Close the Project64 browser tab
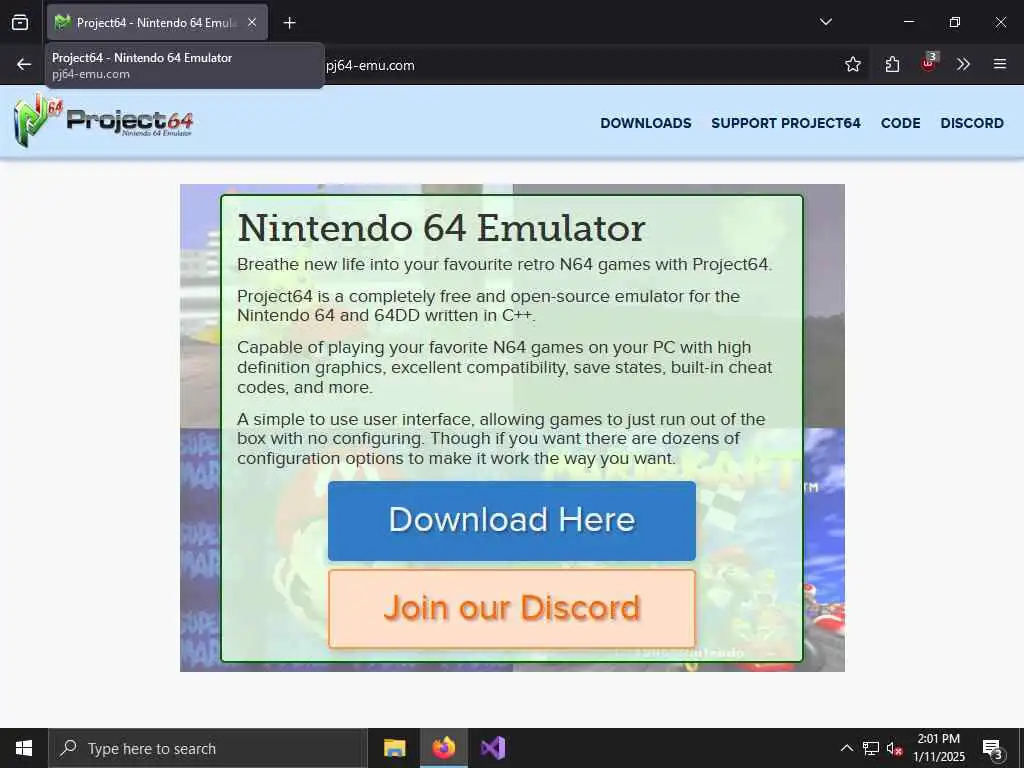 click(x=252, y=23)
